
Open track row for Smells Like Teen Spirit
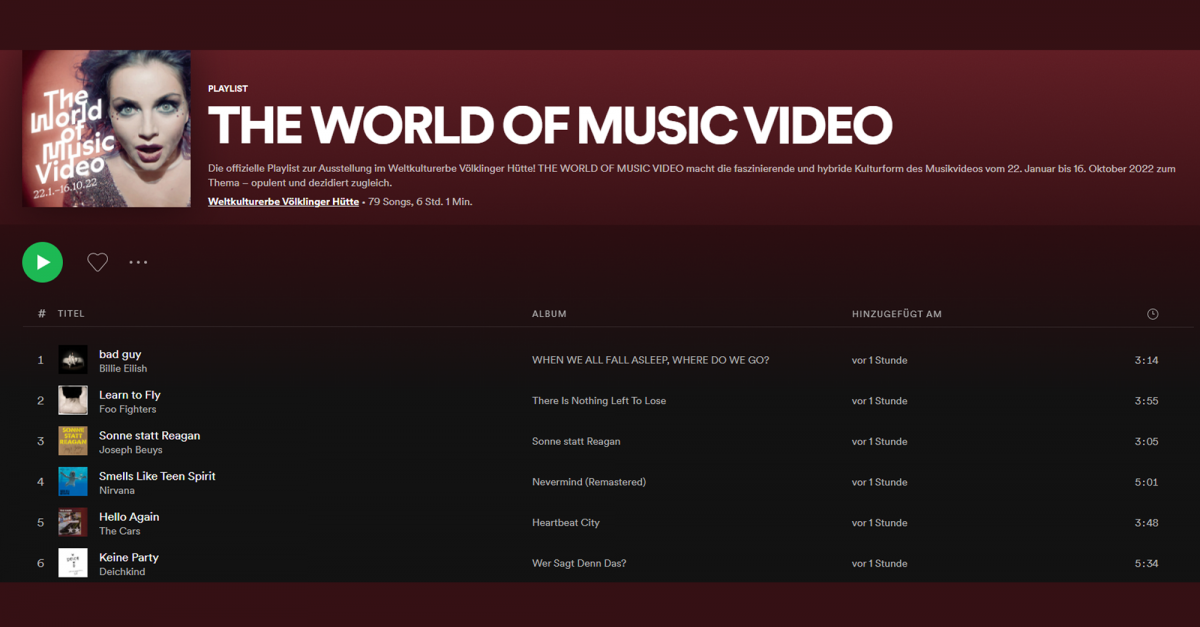157,476
